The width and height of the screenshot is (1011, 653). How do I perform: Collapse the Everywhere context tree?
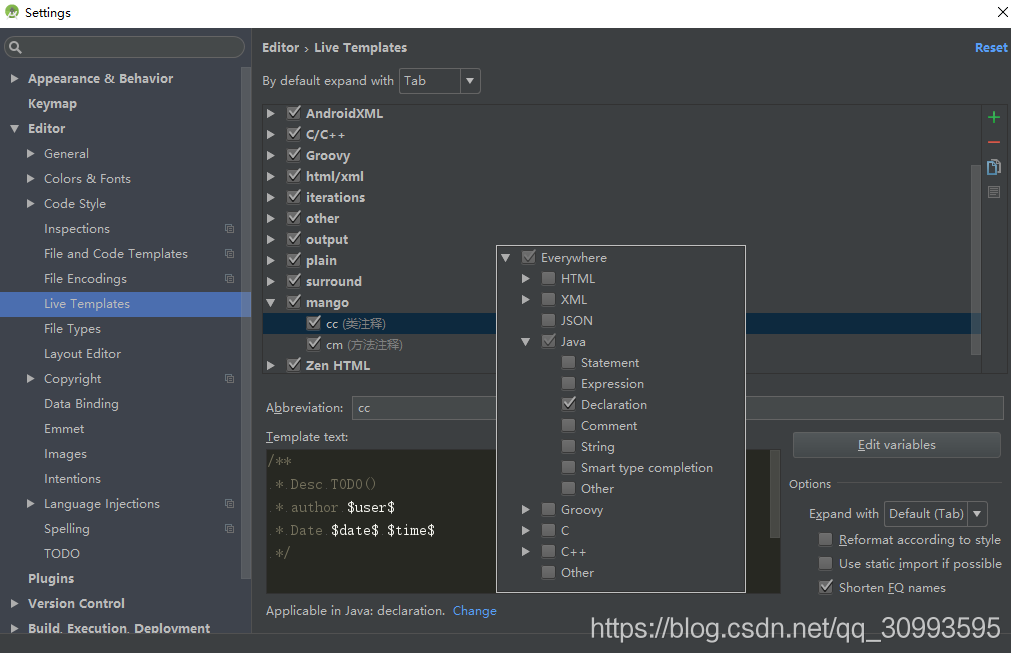tap(506, 258)
